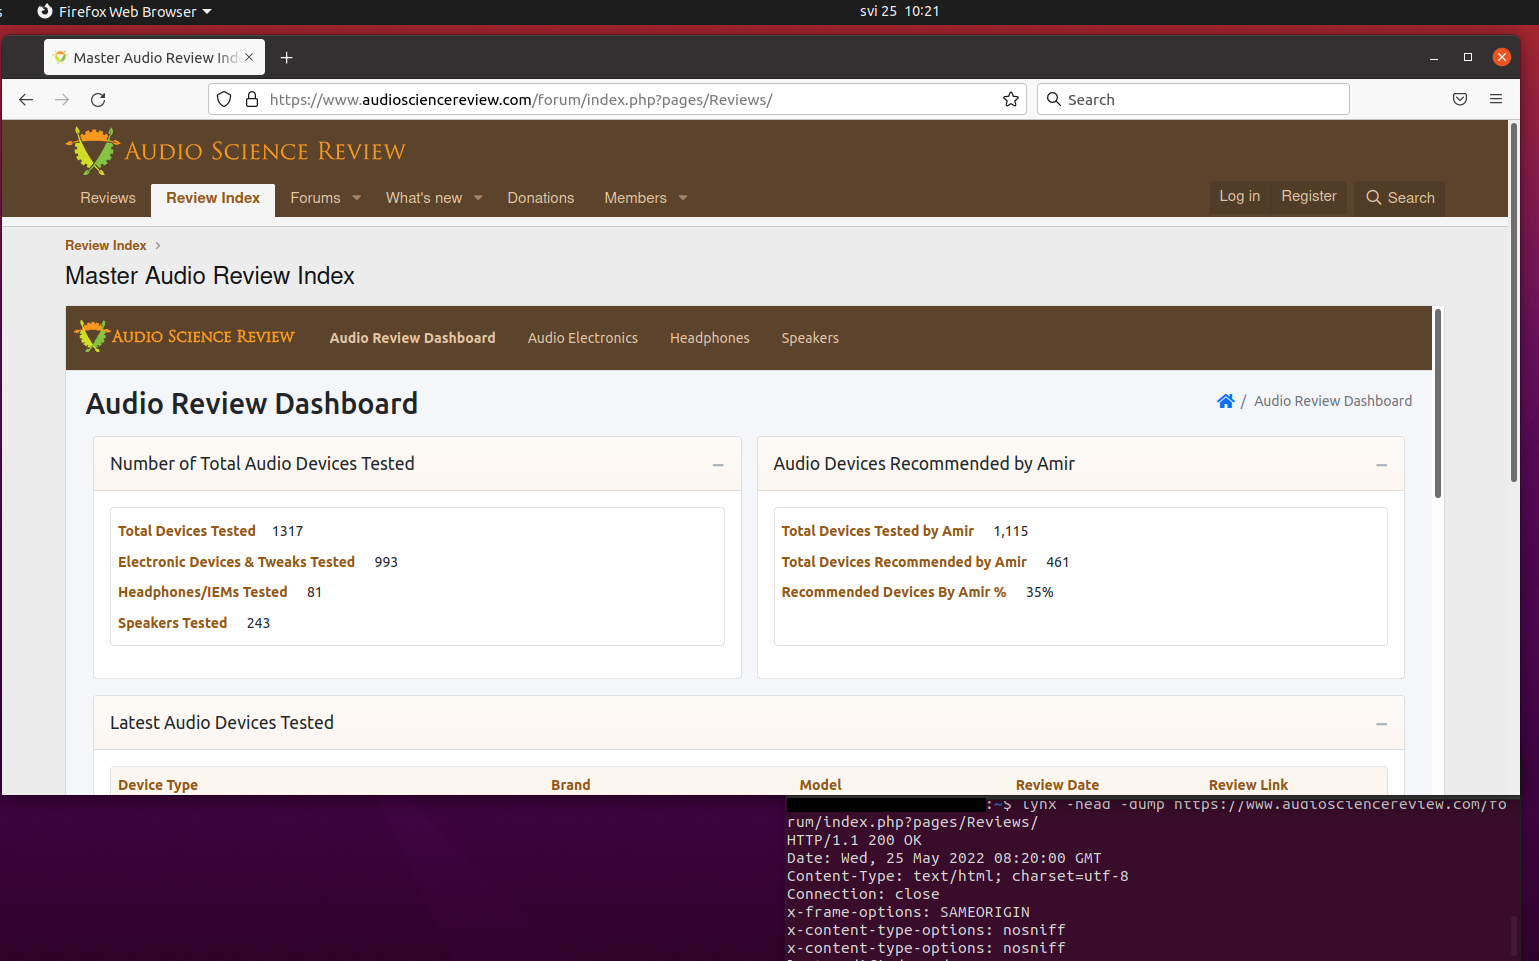Click the Log in button
Screen dimensions: 1539x961
[x=1240, y=196]
